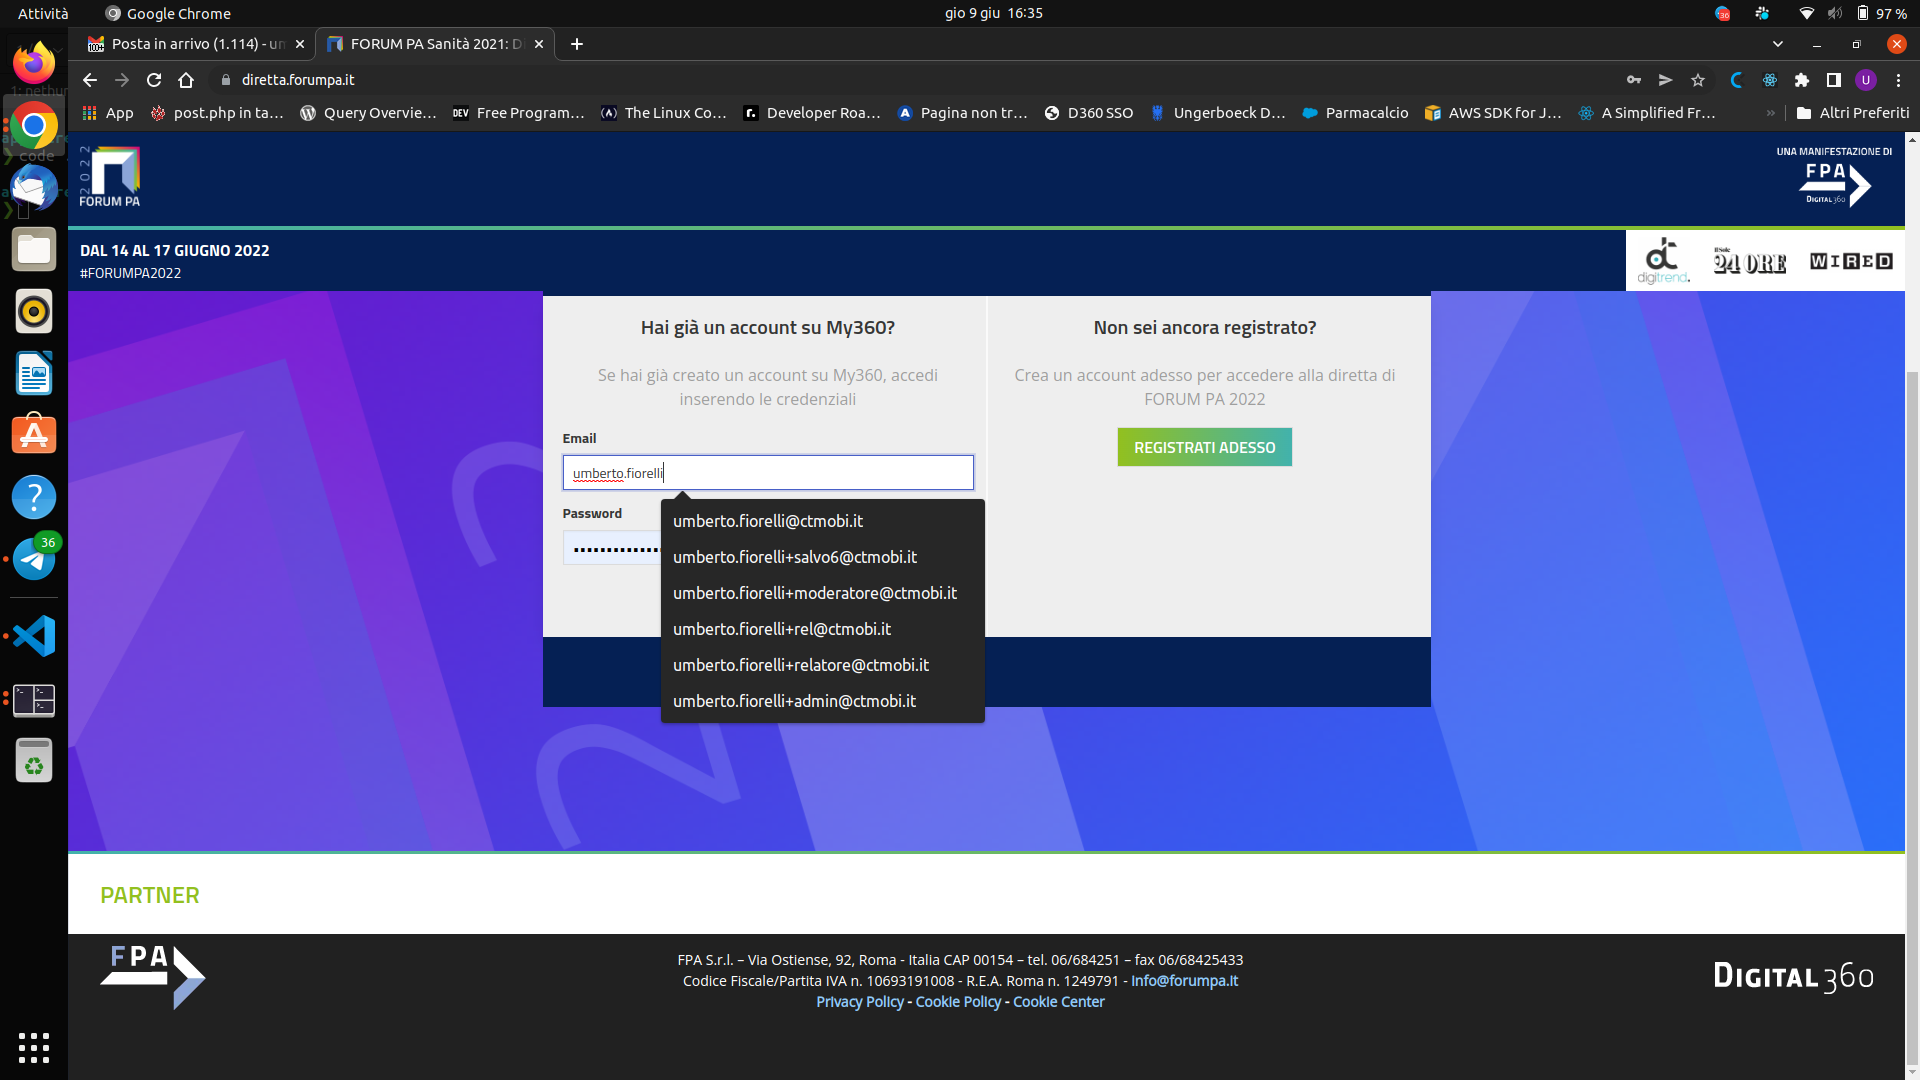Open Telegram from the dock
This screenshot has height=1080, width=1920.
click(x=34, y=559)
